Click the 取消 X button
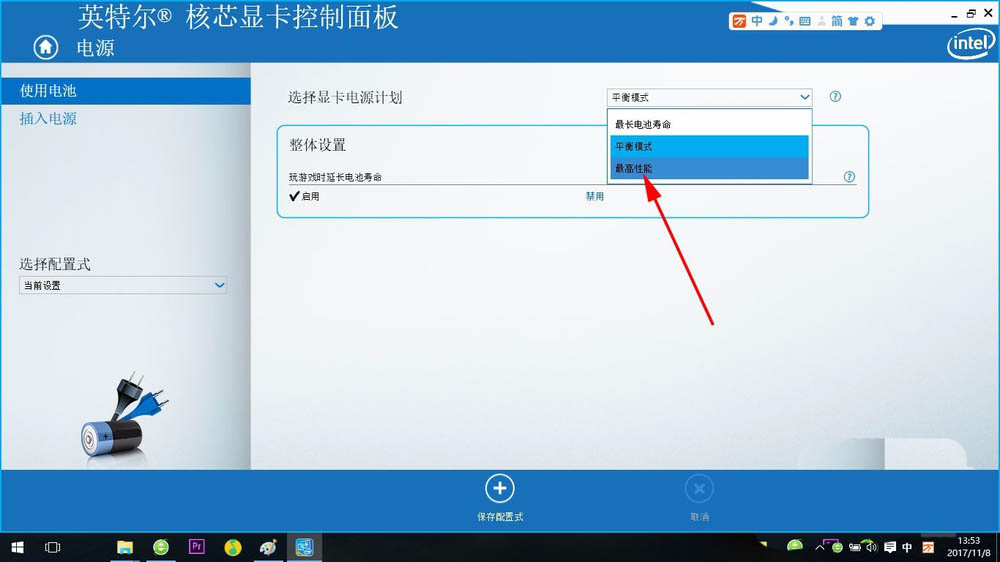 point(699,489)
